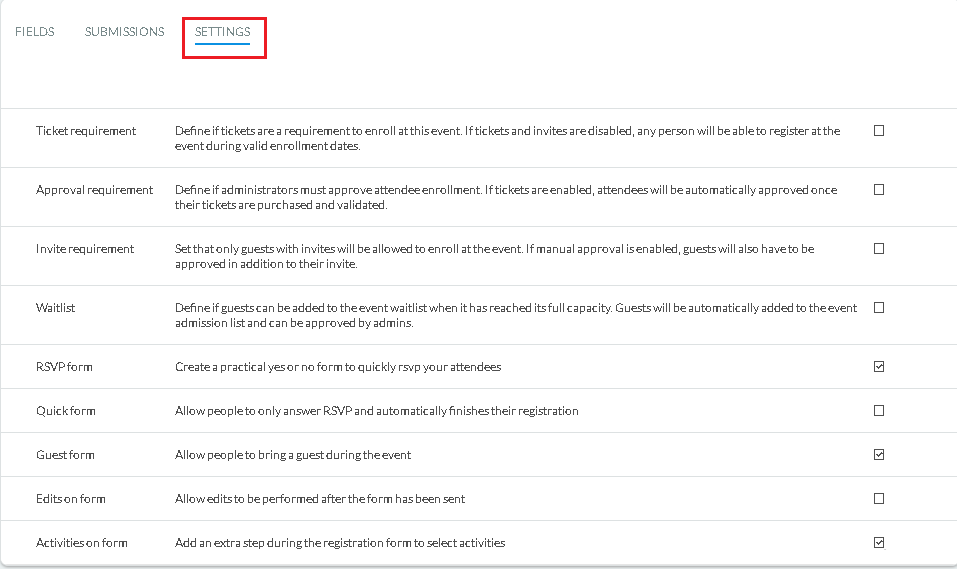The image size is (957, 569).
Task: Click the description starting "Define if tickets are a requirement"
Action: (508, 138)
